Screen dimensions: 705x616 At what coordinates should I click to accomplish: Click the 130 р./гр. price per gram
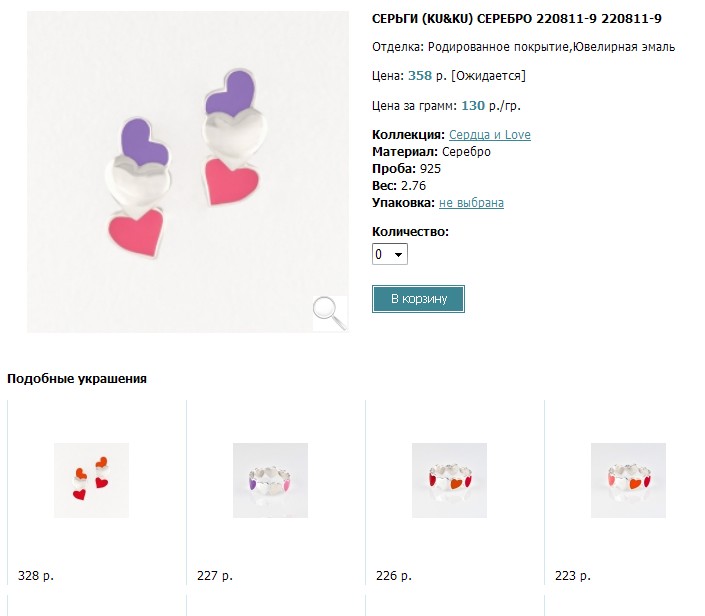pos(491,105)
